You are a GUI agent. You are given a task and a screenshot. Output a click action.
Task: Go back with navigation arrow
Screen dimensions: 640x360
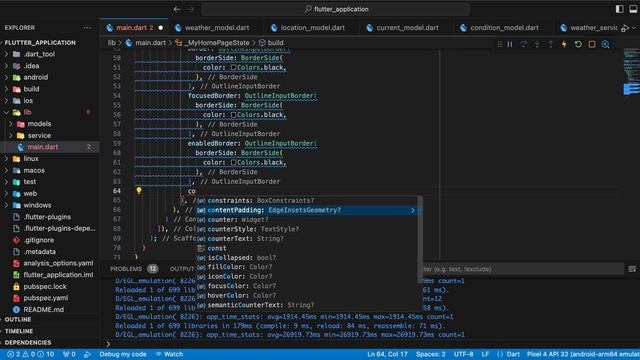tap(177, 9)
